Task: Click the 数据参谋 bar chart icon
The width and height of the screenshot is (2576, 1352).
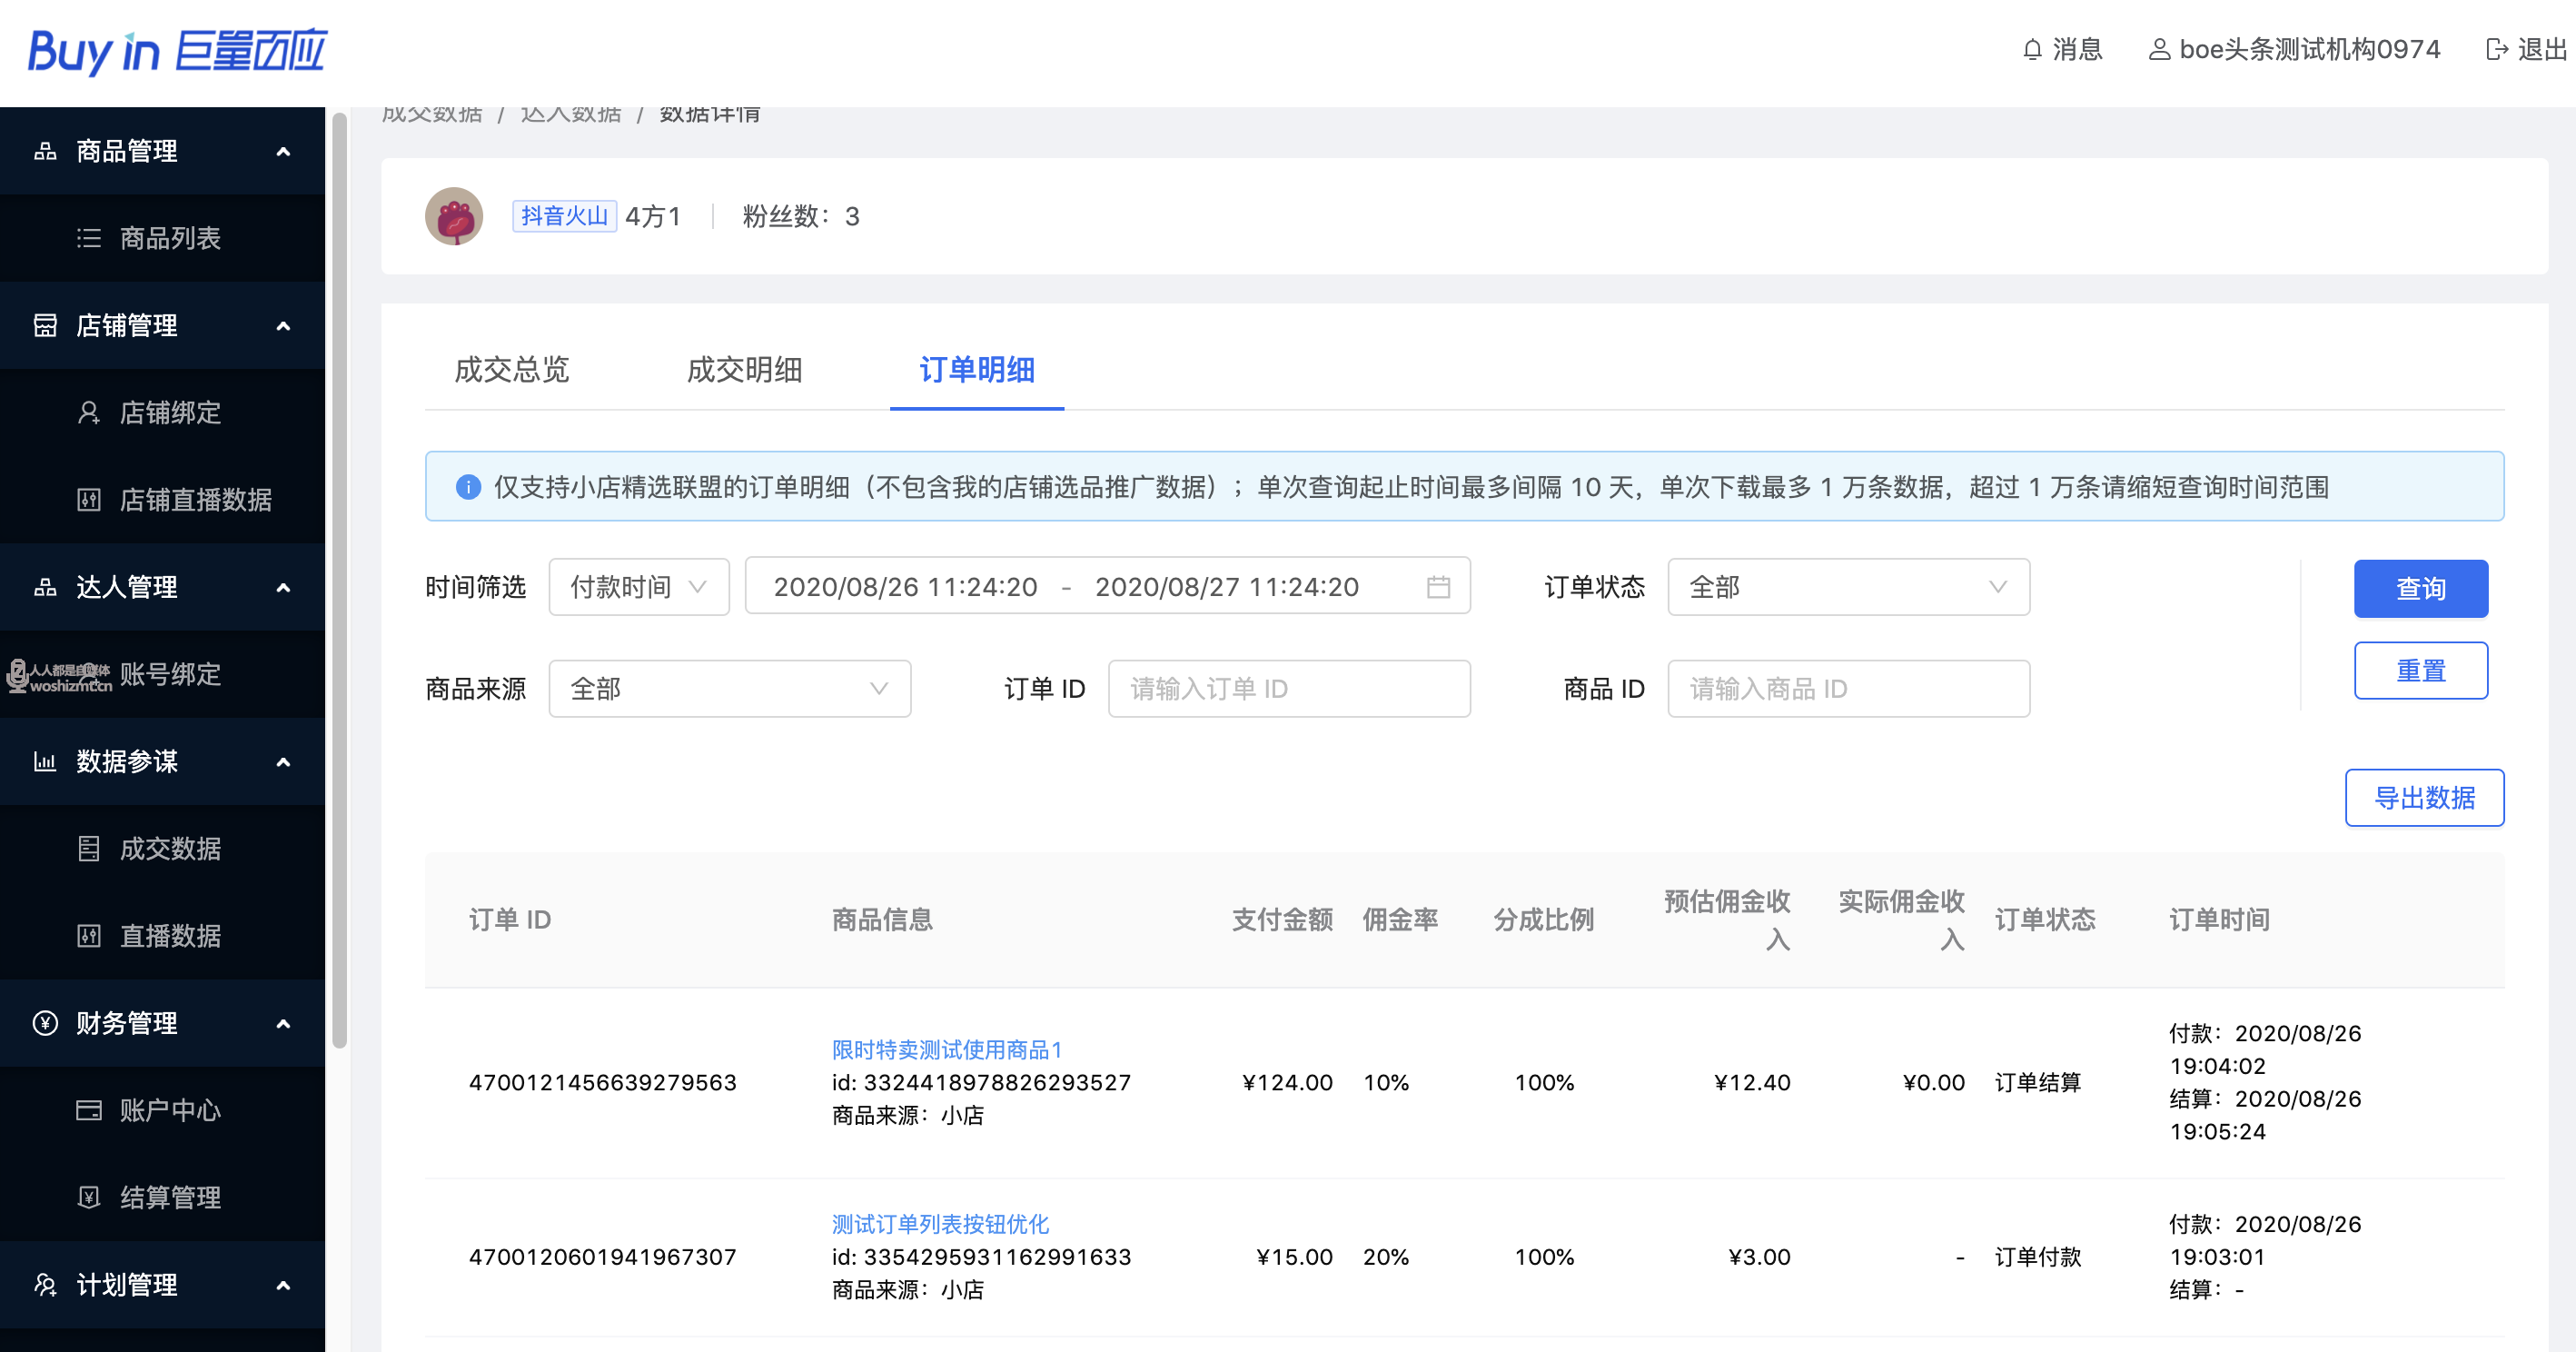Action: click(45, 762)
